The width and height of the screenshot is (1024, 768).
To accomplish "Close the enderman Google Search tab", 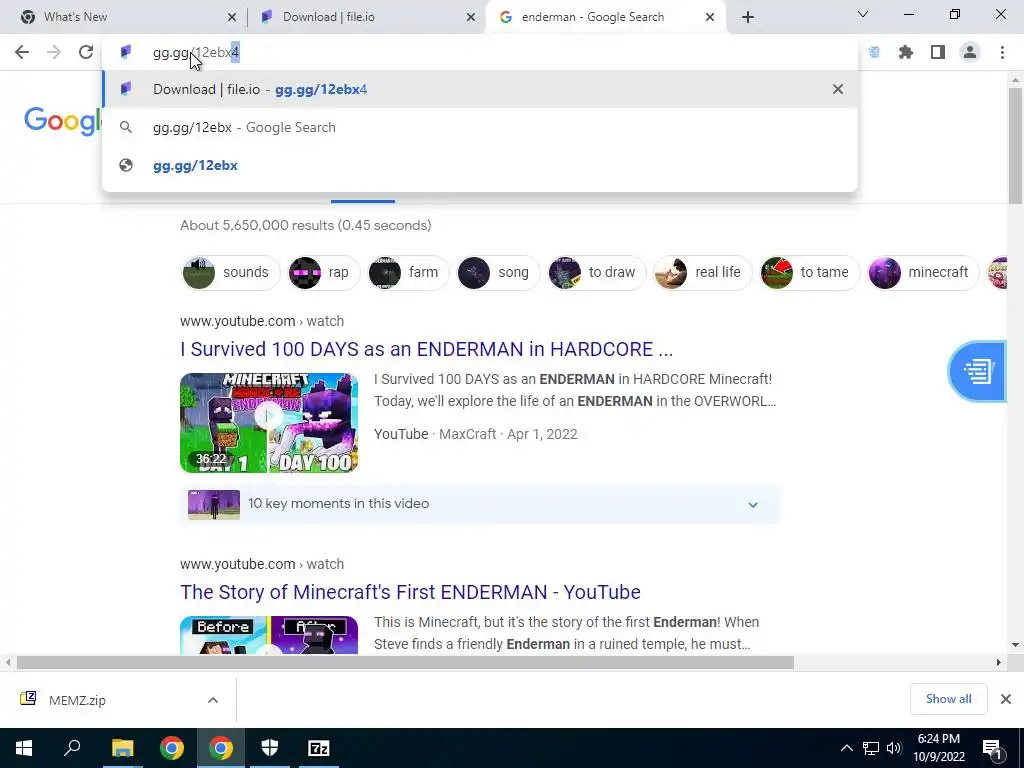I will click(x=710, y=17).
